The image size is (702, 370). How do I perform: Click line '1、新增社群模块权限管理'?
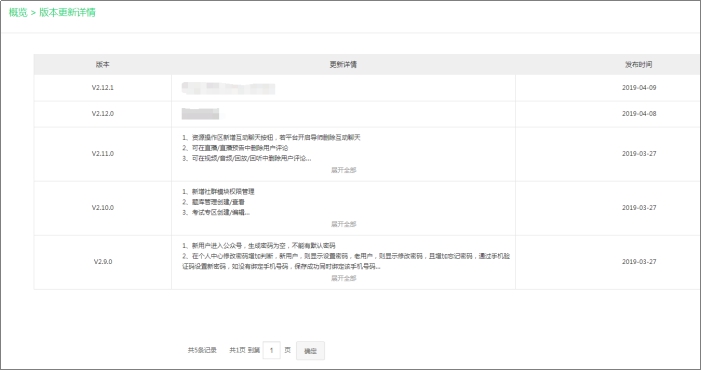click(x=218, y=192)
